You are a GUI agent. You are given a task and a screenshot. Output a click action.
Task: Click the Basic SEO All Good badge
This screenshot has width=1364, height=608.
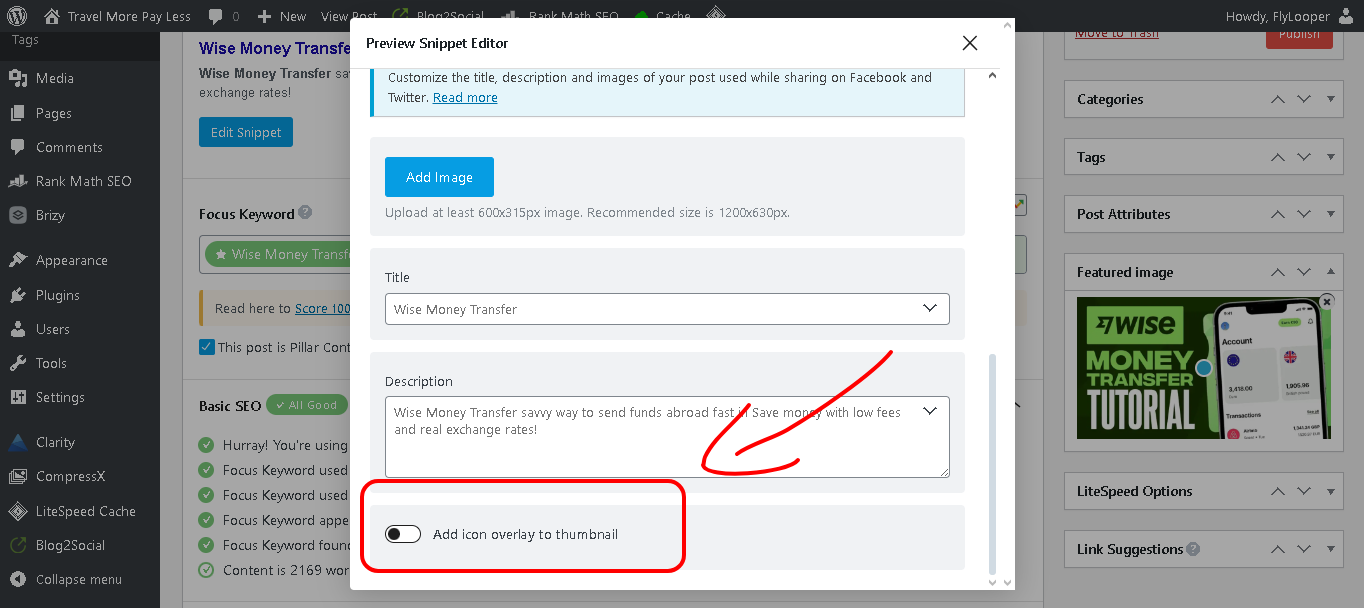(306, 405)
